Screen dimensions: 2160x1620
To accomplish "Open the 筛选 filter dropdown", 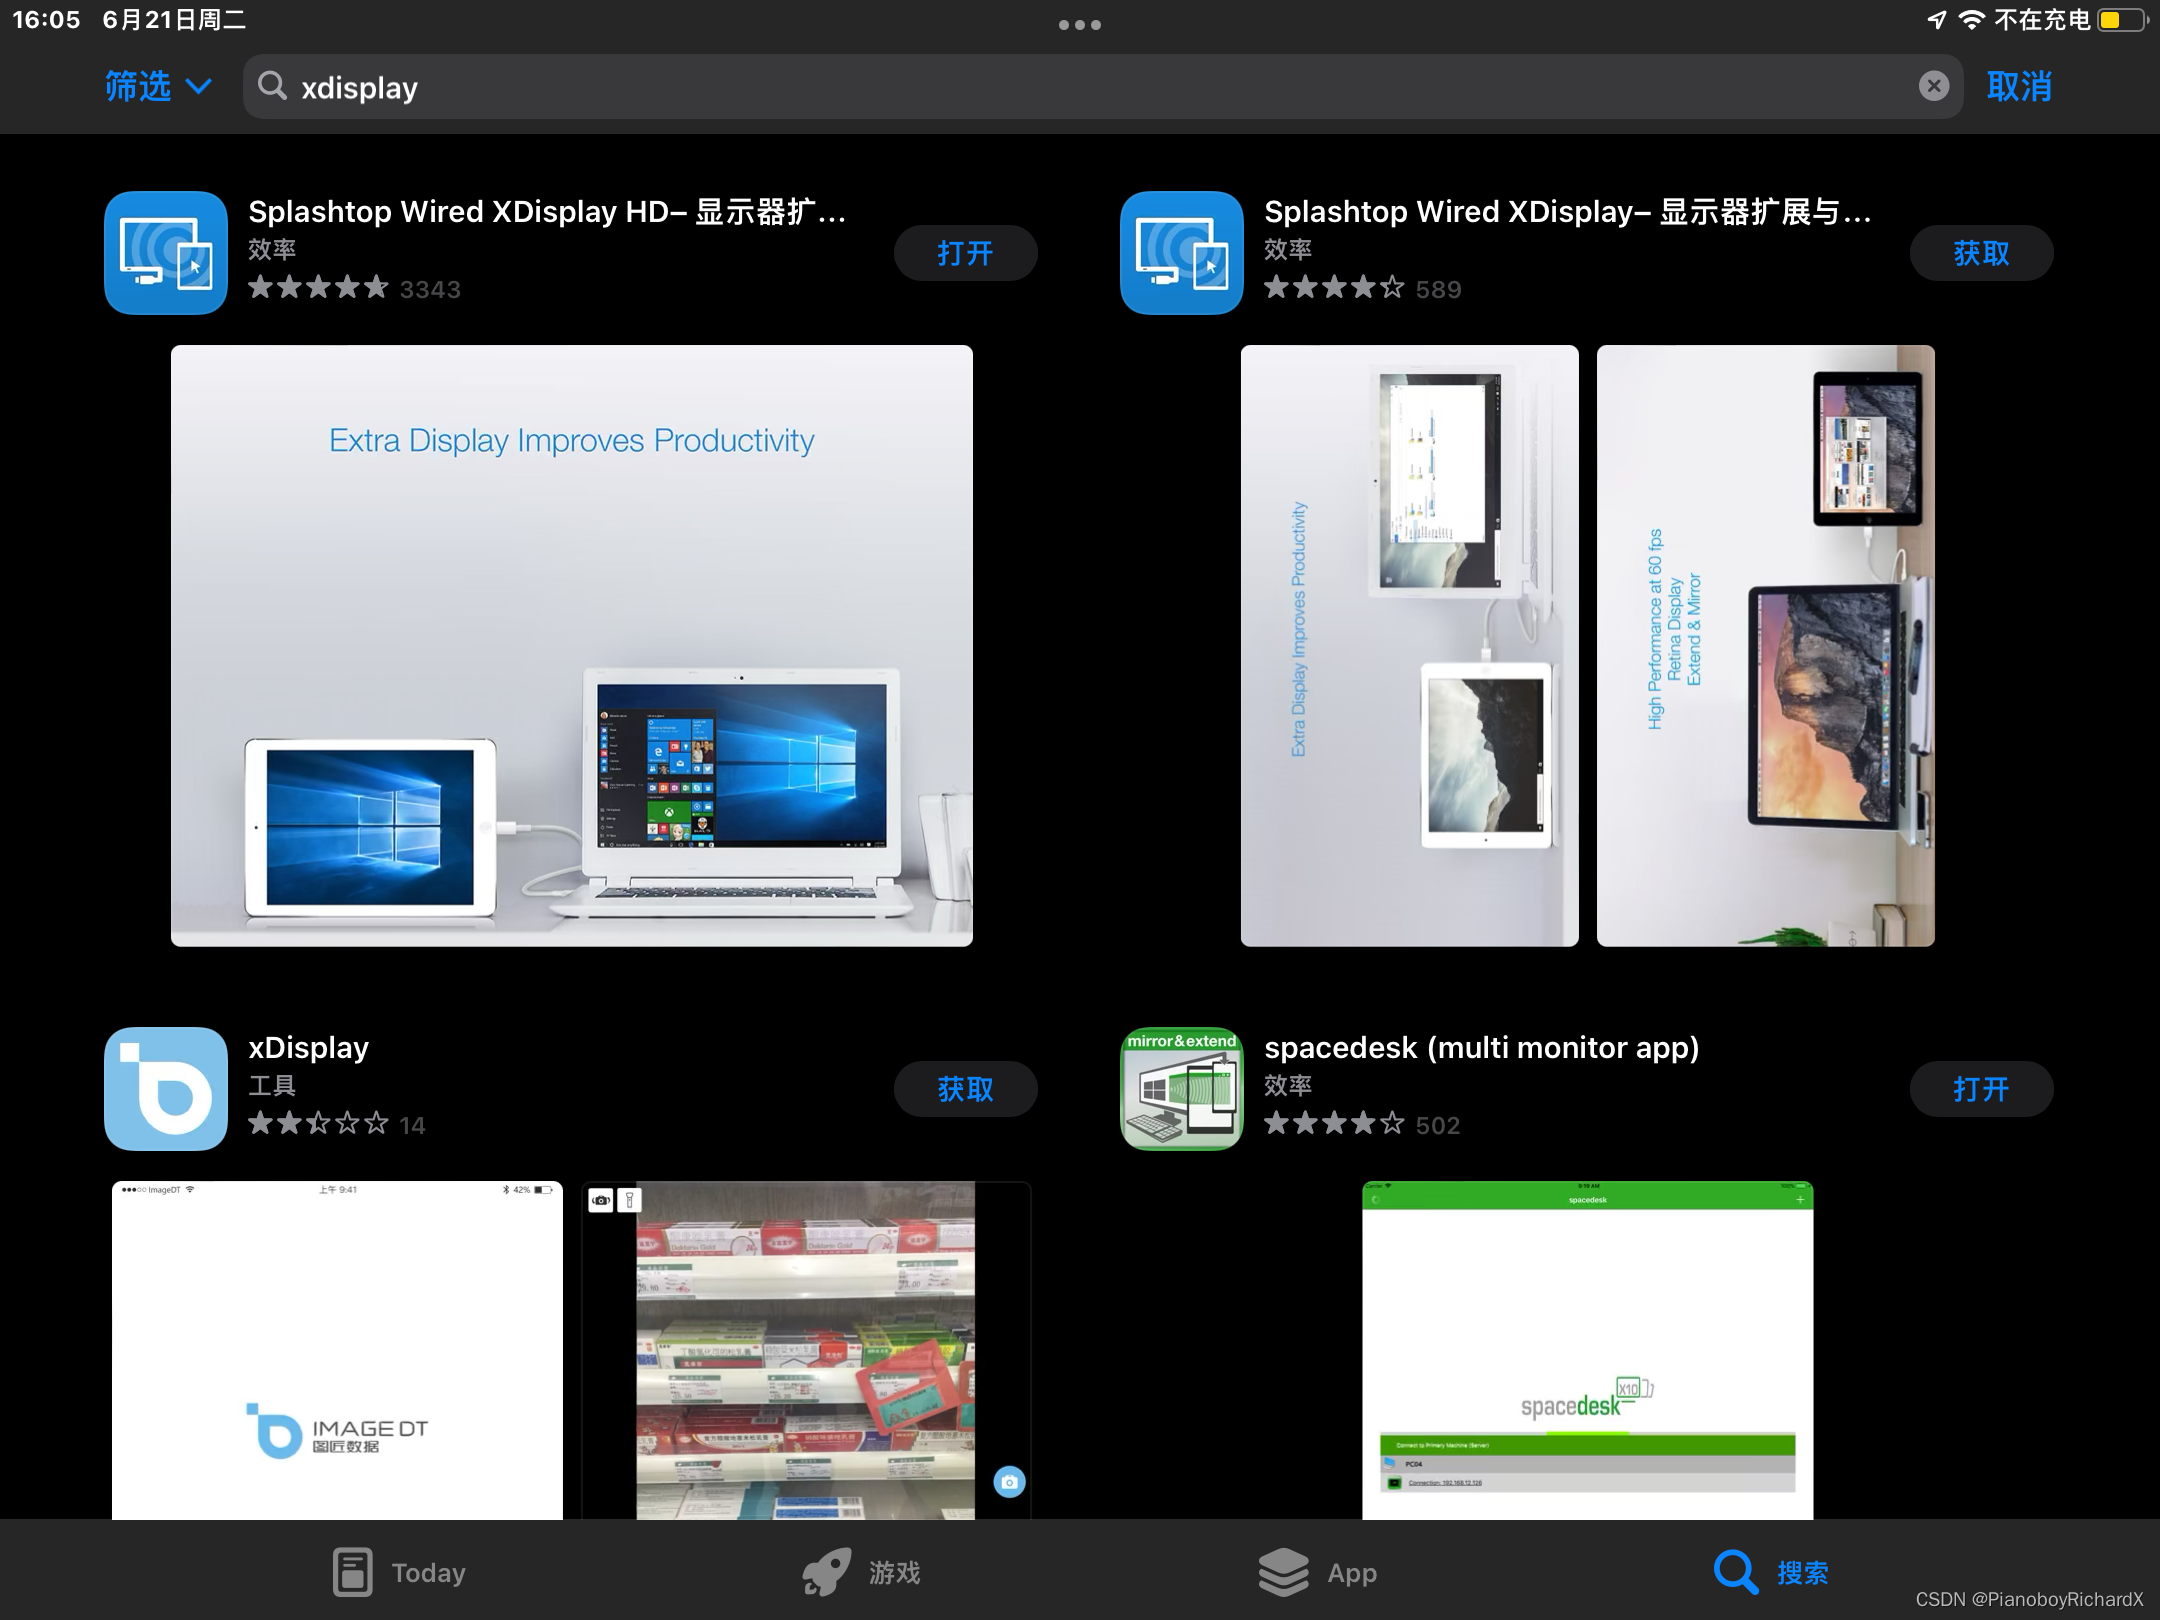I will [x=157, y=86].
